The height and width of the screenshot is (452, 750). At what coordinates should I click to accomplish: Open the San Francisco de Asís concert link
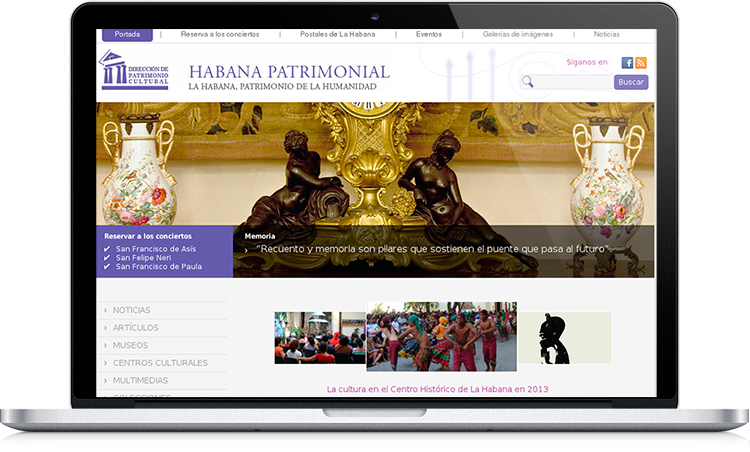click(x=155, y=249)
